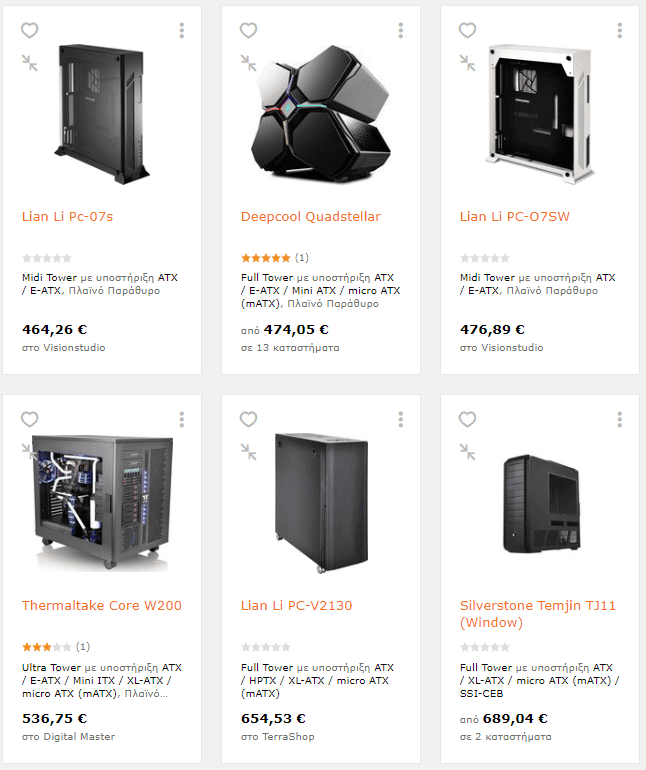Open Thermaltake Core W200 product title
The width and height of the screenshot is (646, 770).
(x=102, y=605)
